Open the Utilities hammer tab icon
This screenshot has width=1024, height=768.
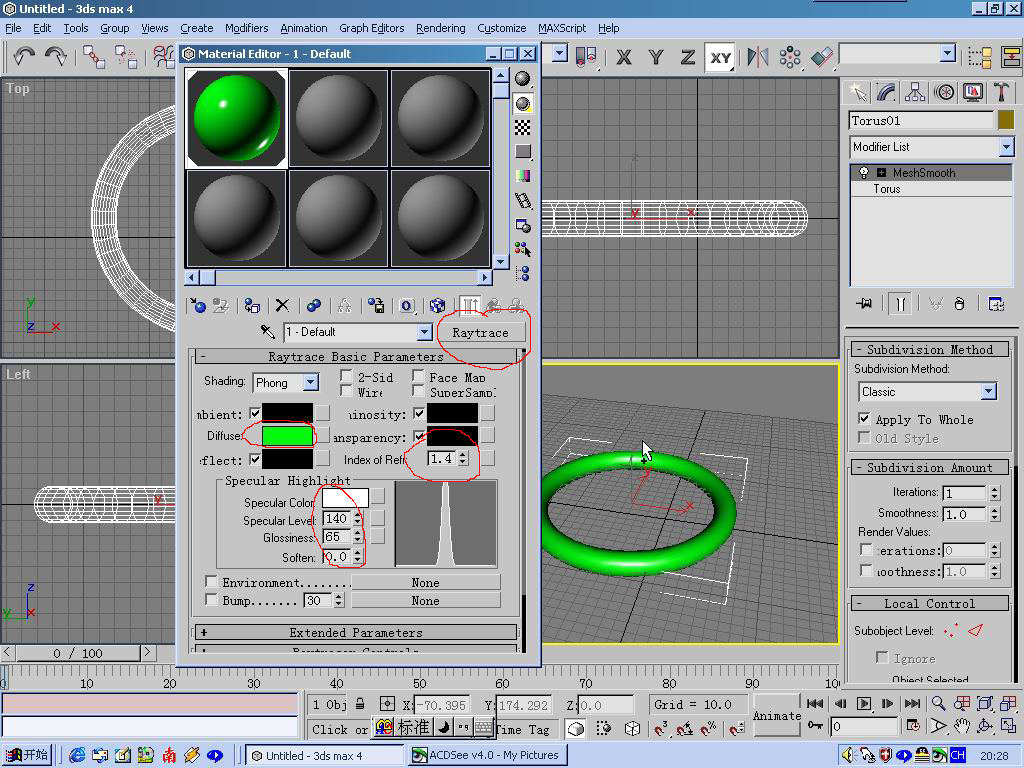1001,92
